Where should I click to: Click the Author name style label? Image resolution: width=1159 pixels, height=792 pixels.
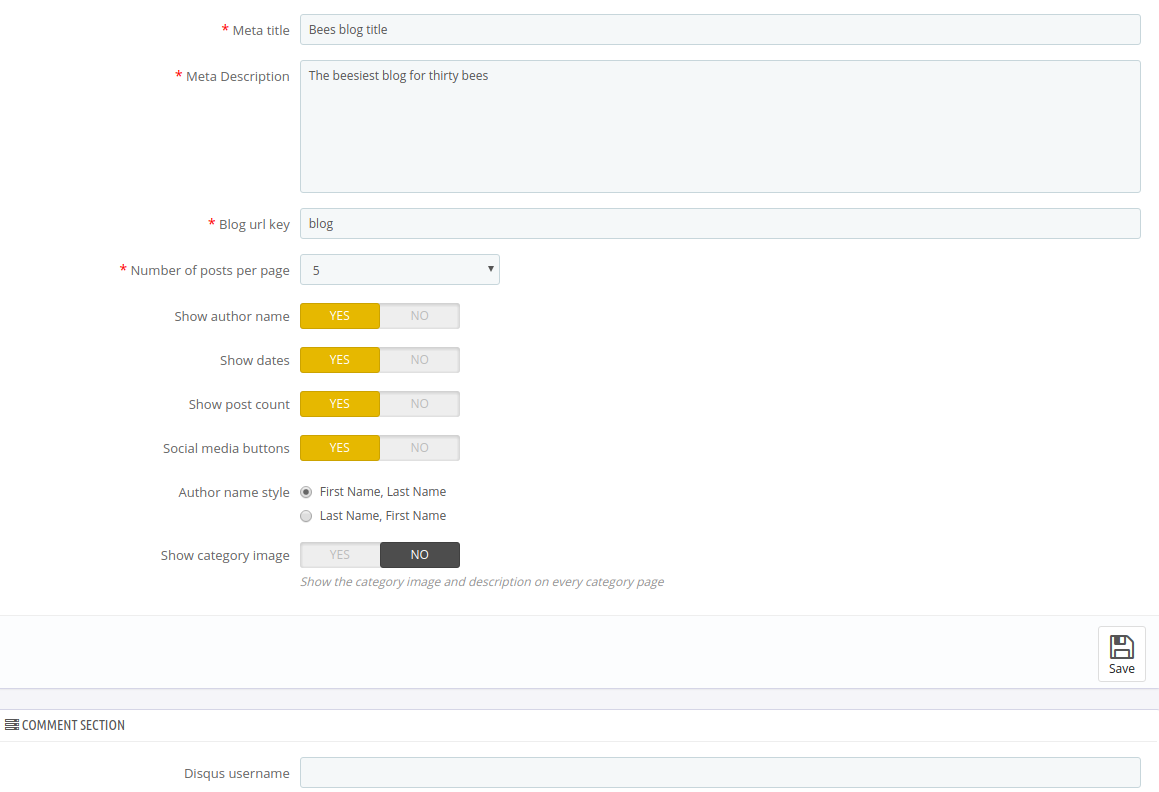(234, 493)
